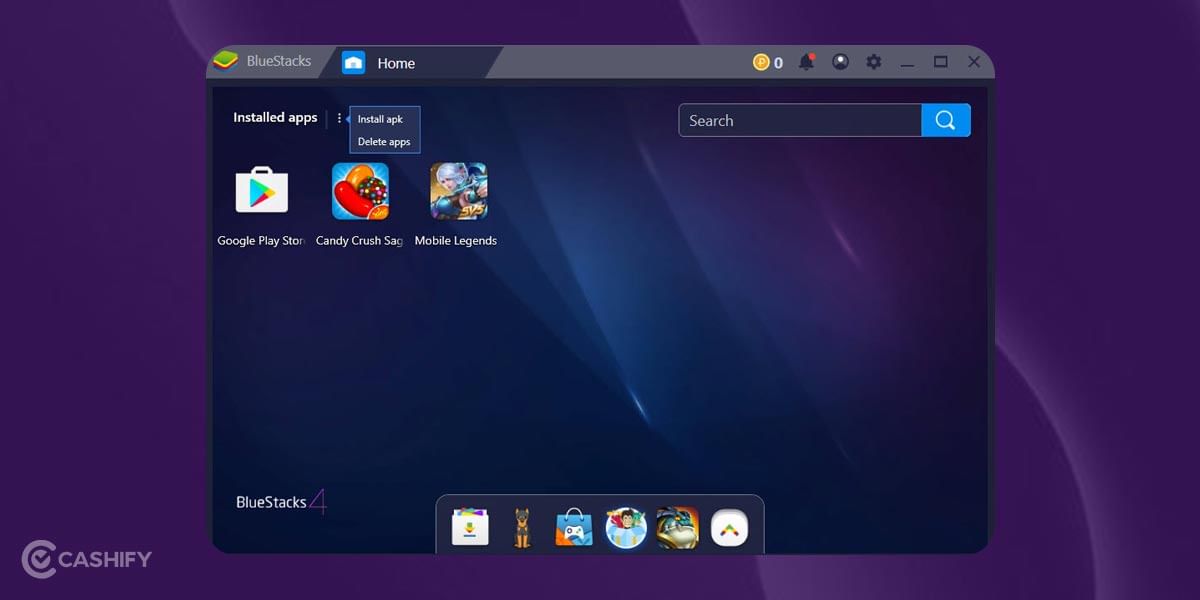The image size is (1200, 600).
Task: Click the search magnifier button
Action: tap(946, 120)
